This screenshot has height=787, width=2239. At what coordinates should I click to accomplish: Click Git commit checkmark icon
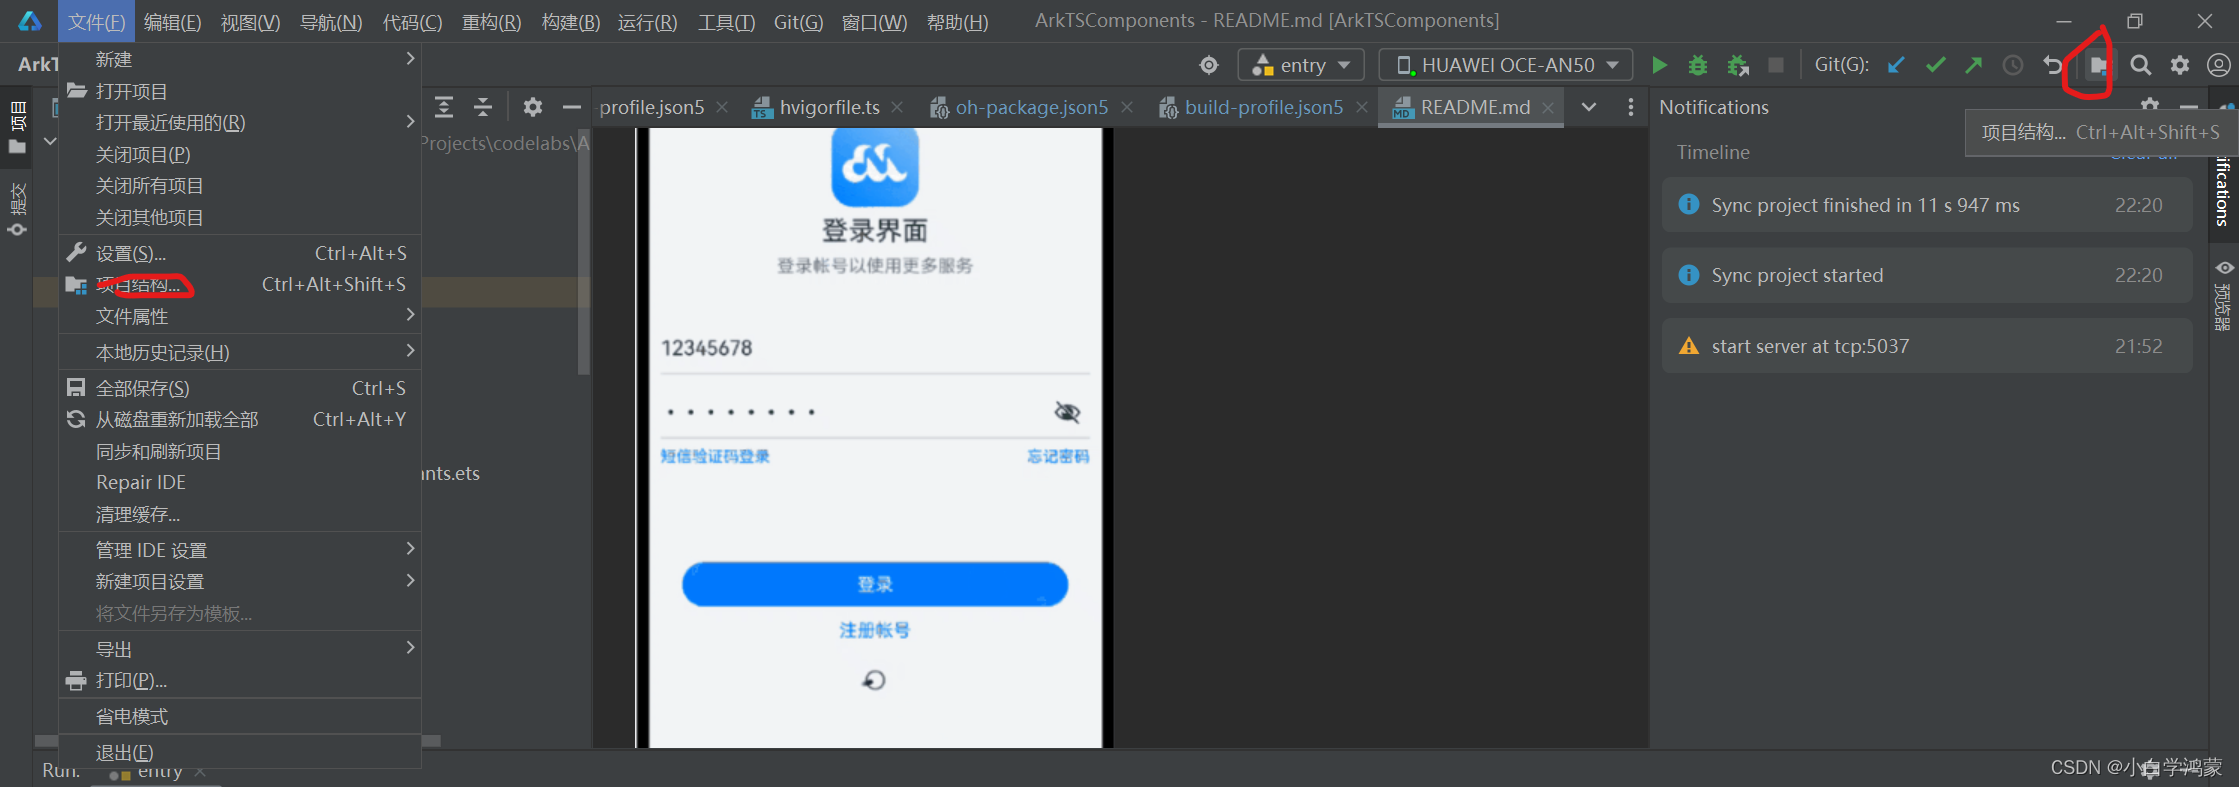click(1935, 65)
